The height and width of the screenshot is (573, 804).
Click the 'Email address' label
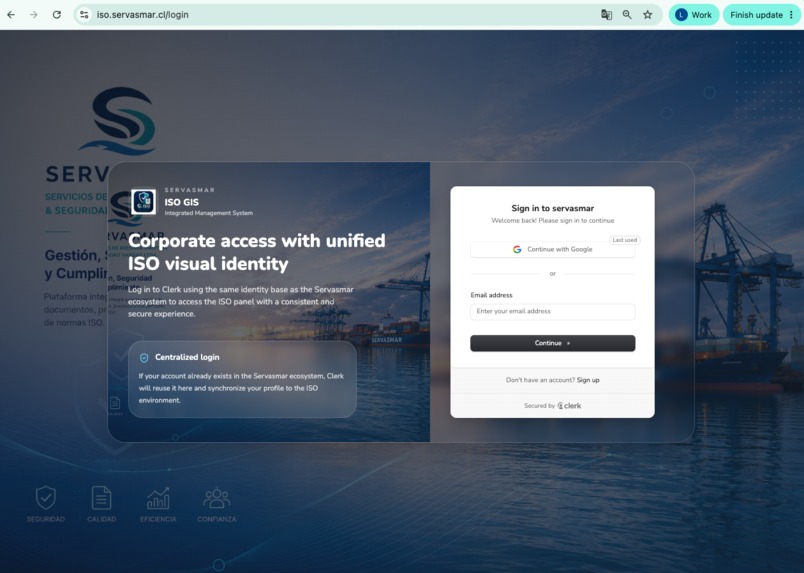point(491,295)
